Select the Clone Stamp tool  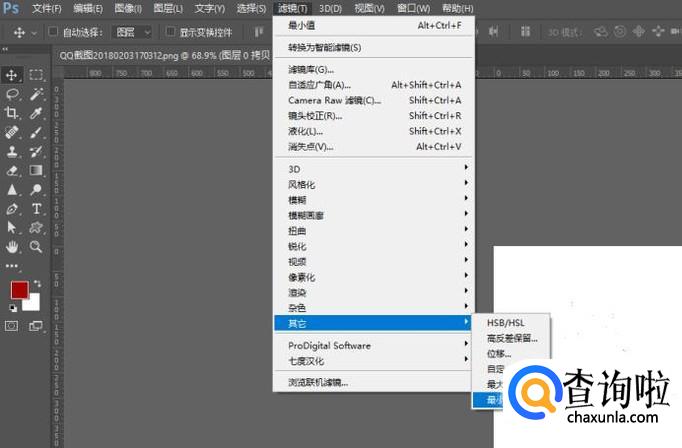tap(12, 151)
